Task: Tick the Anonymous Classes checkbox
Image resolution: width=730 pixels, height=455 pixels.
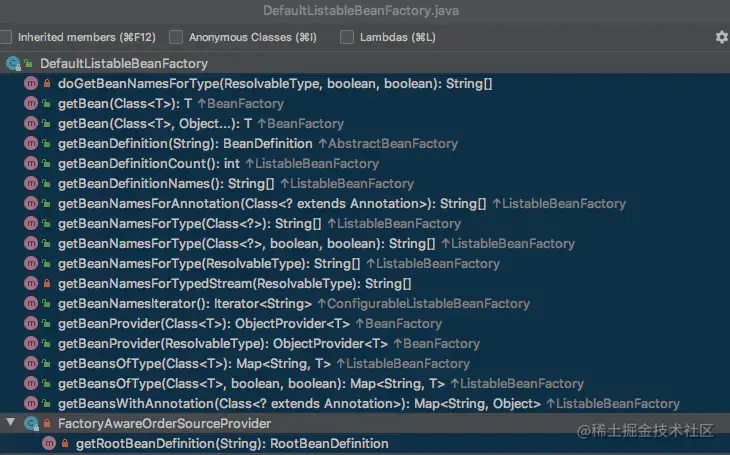Action: point(176,37)
